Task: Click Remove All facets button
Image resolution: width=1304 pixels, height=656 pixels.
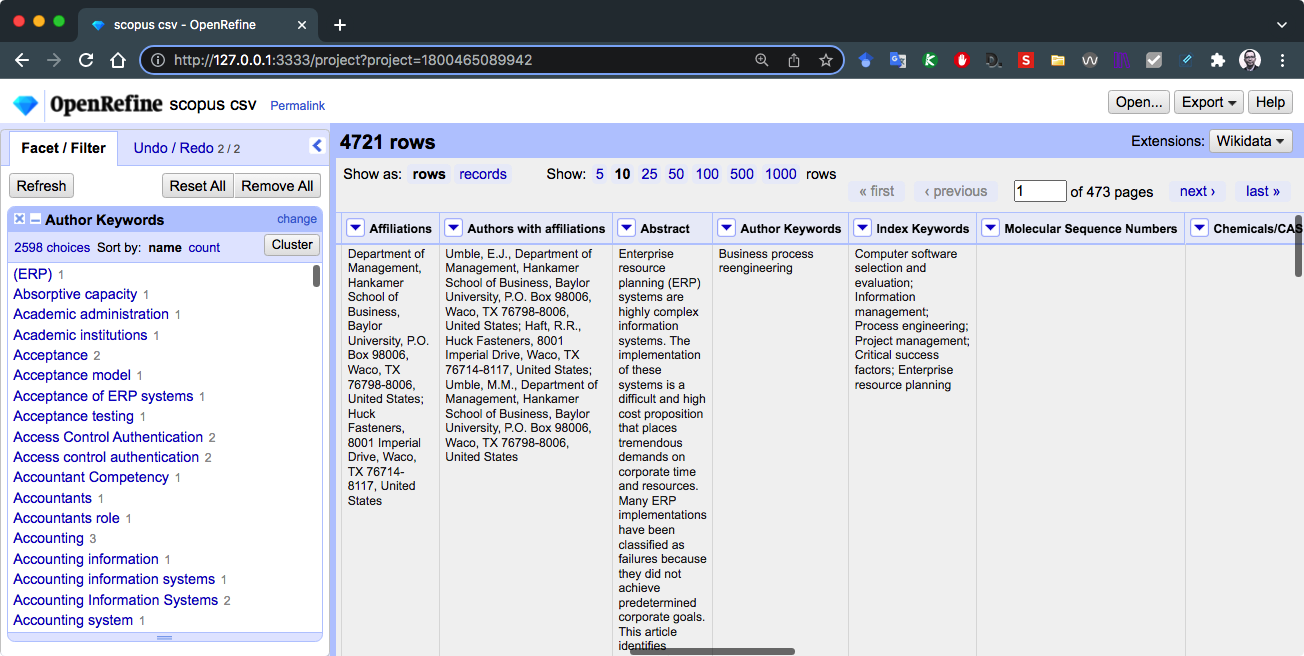Action: [277, 186]
